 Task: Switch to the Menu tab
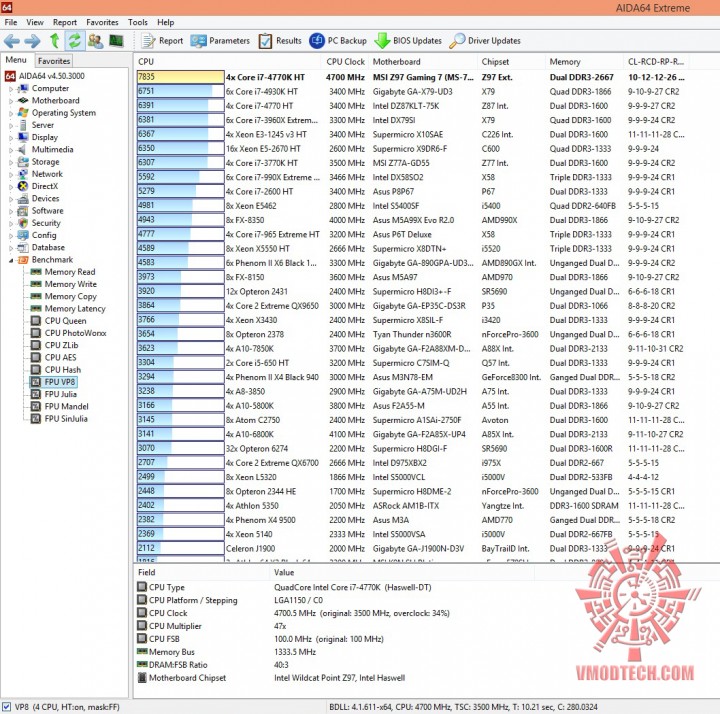[16, 60]
